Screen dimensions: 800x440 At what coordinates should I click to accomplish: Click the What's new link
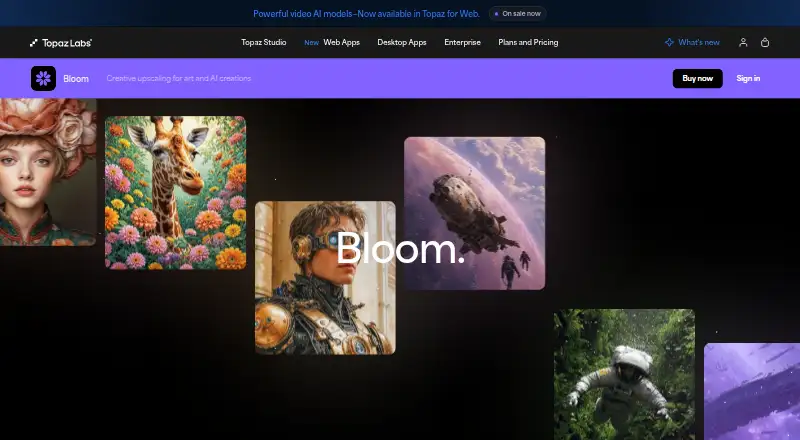[x=698, y=42]
